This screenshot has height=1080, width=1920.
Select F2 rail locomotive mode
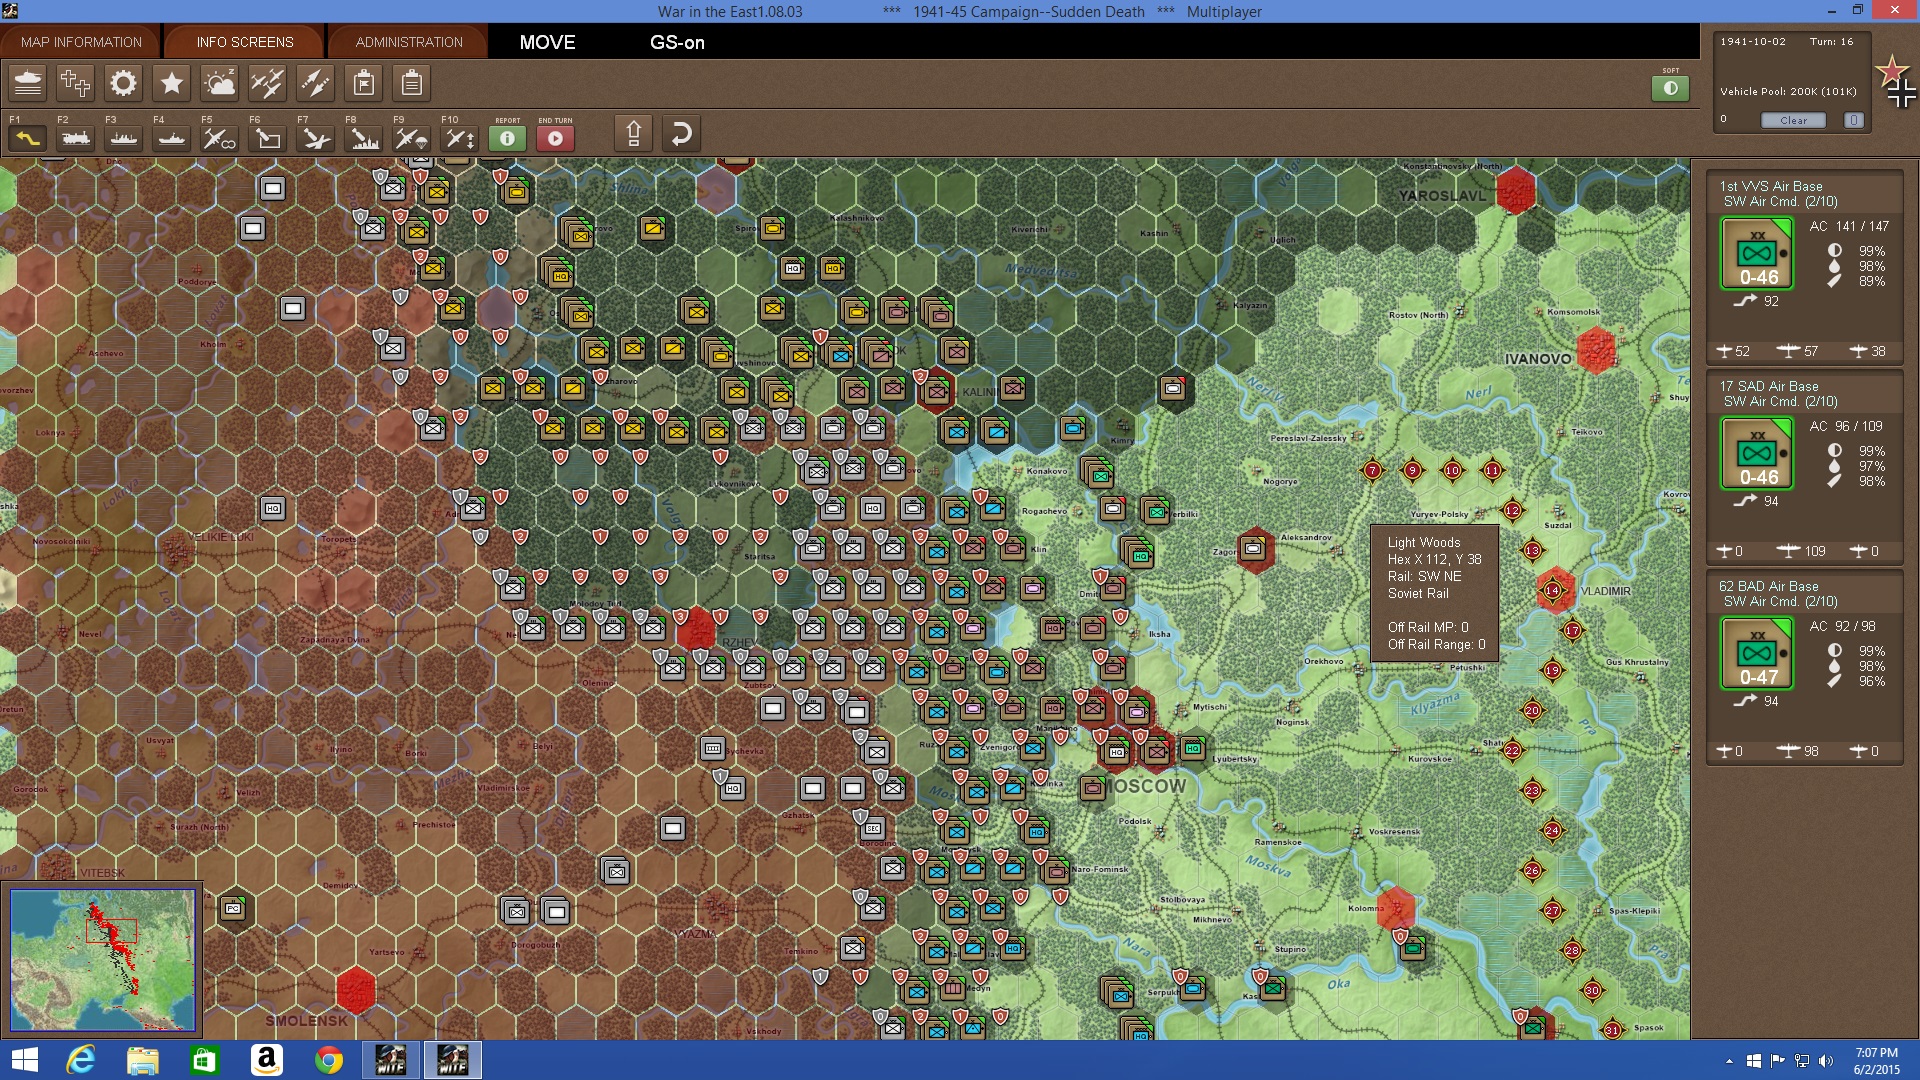click(x=75, y=138)
